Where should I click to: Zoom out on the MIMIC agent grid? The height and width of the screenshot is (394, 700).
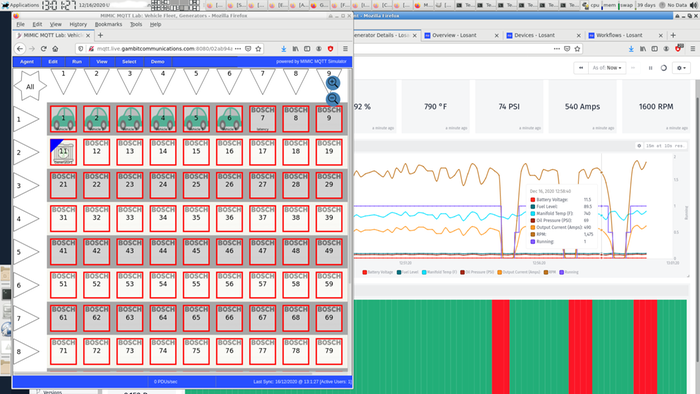(x=333, y=99)
